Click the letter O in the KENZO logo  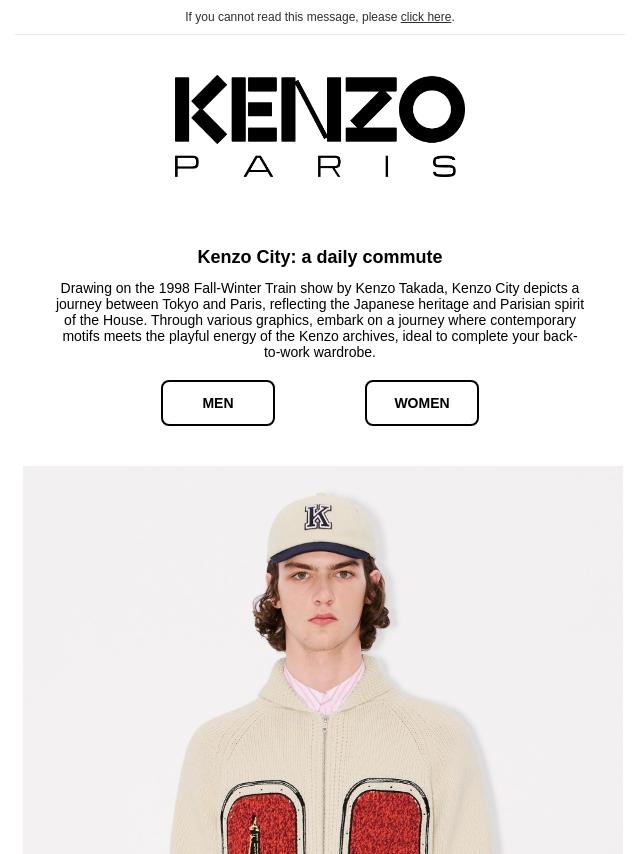coord(431,109)
